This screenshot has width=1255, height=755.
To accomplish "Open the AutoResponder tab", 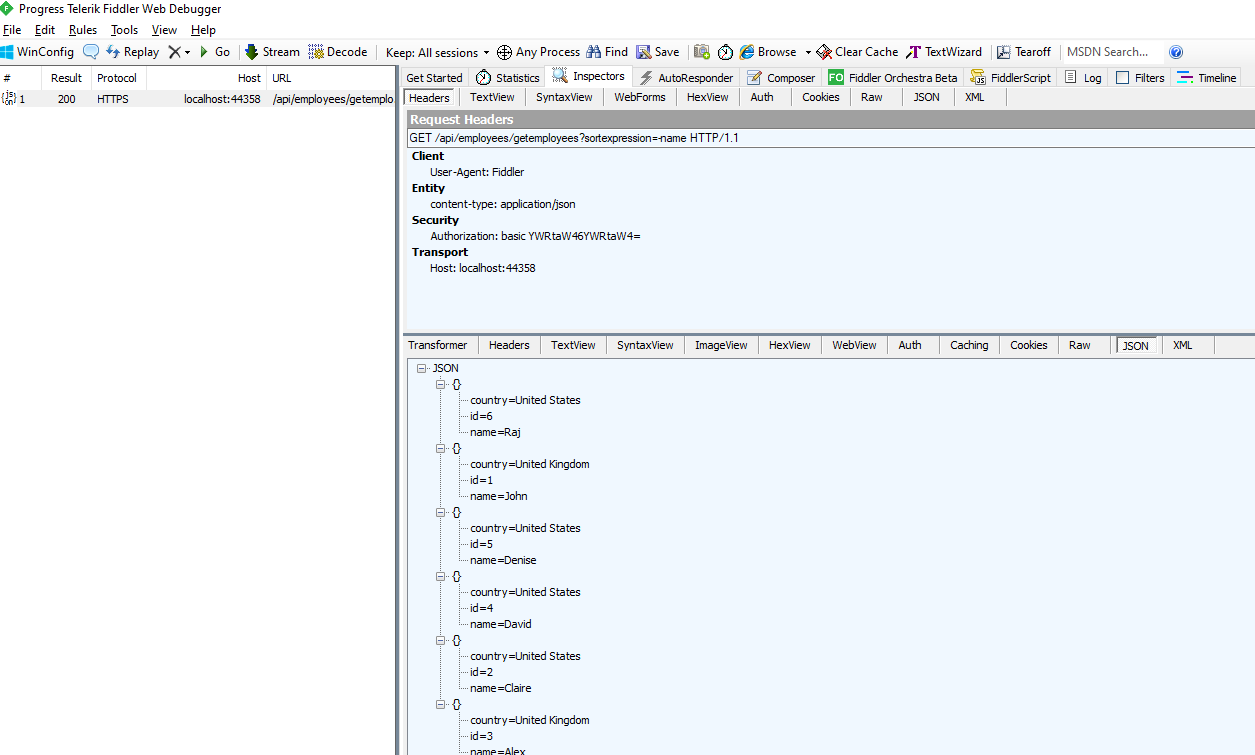I will [686, 78].
